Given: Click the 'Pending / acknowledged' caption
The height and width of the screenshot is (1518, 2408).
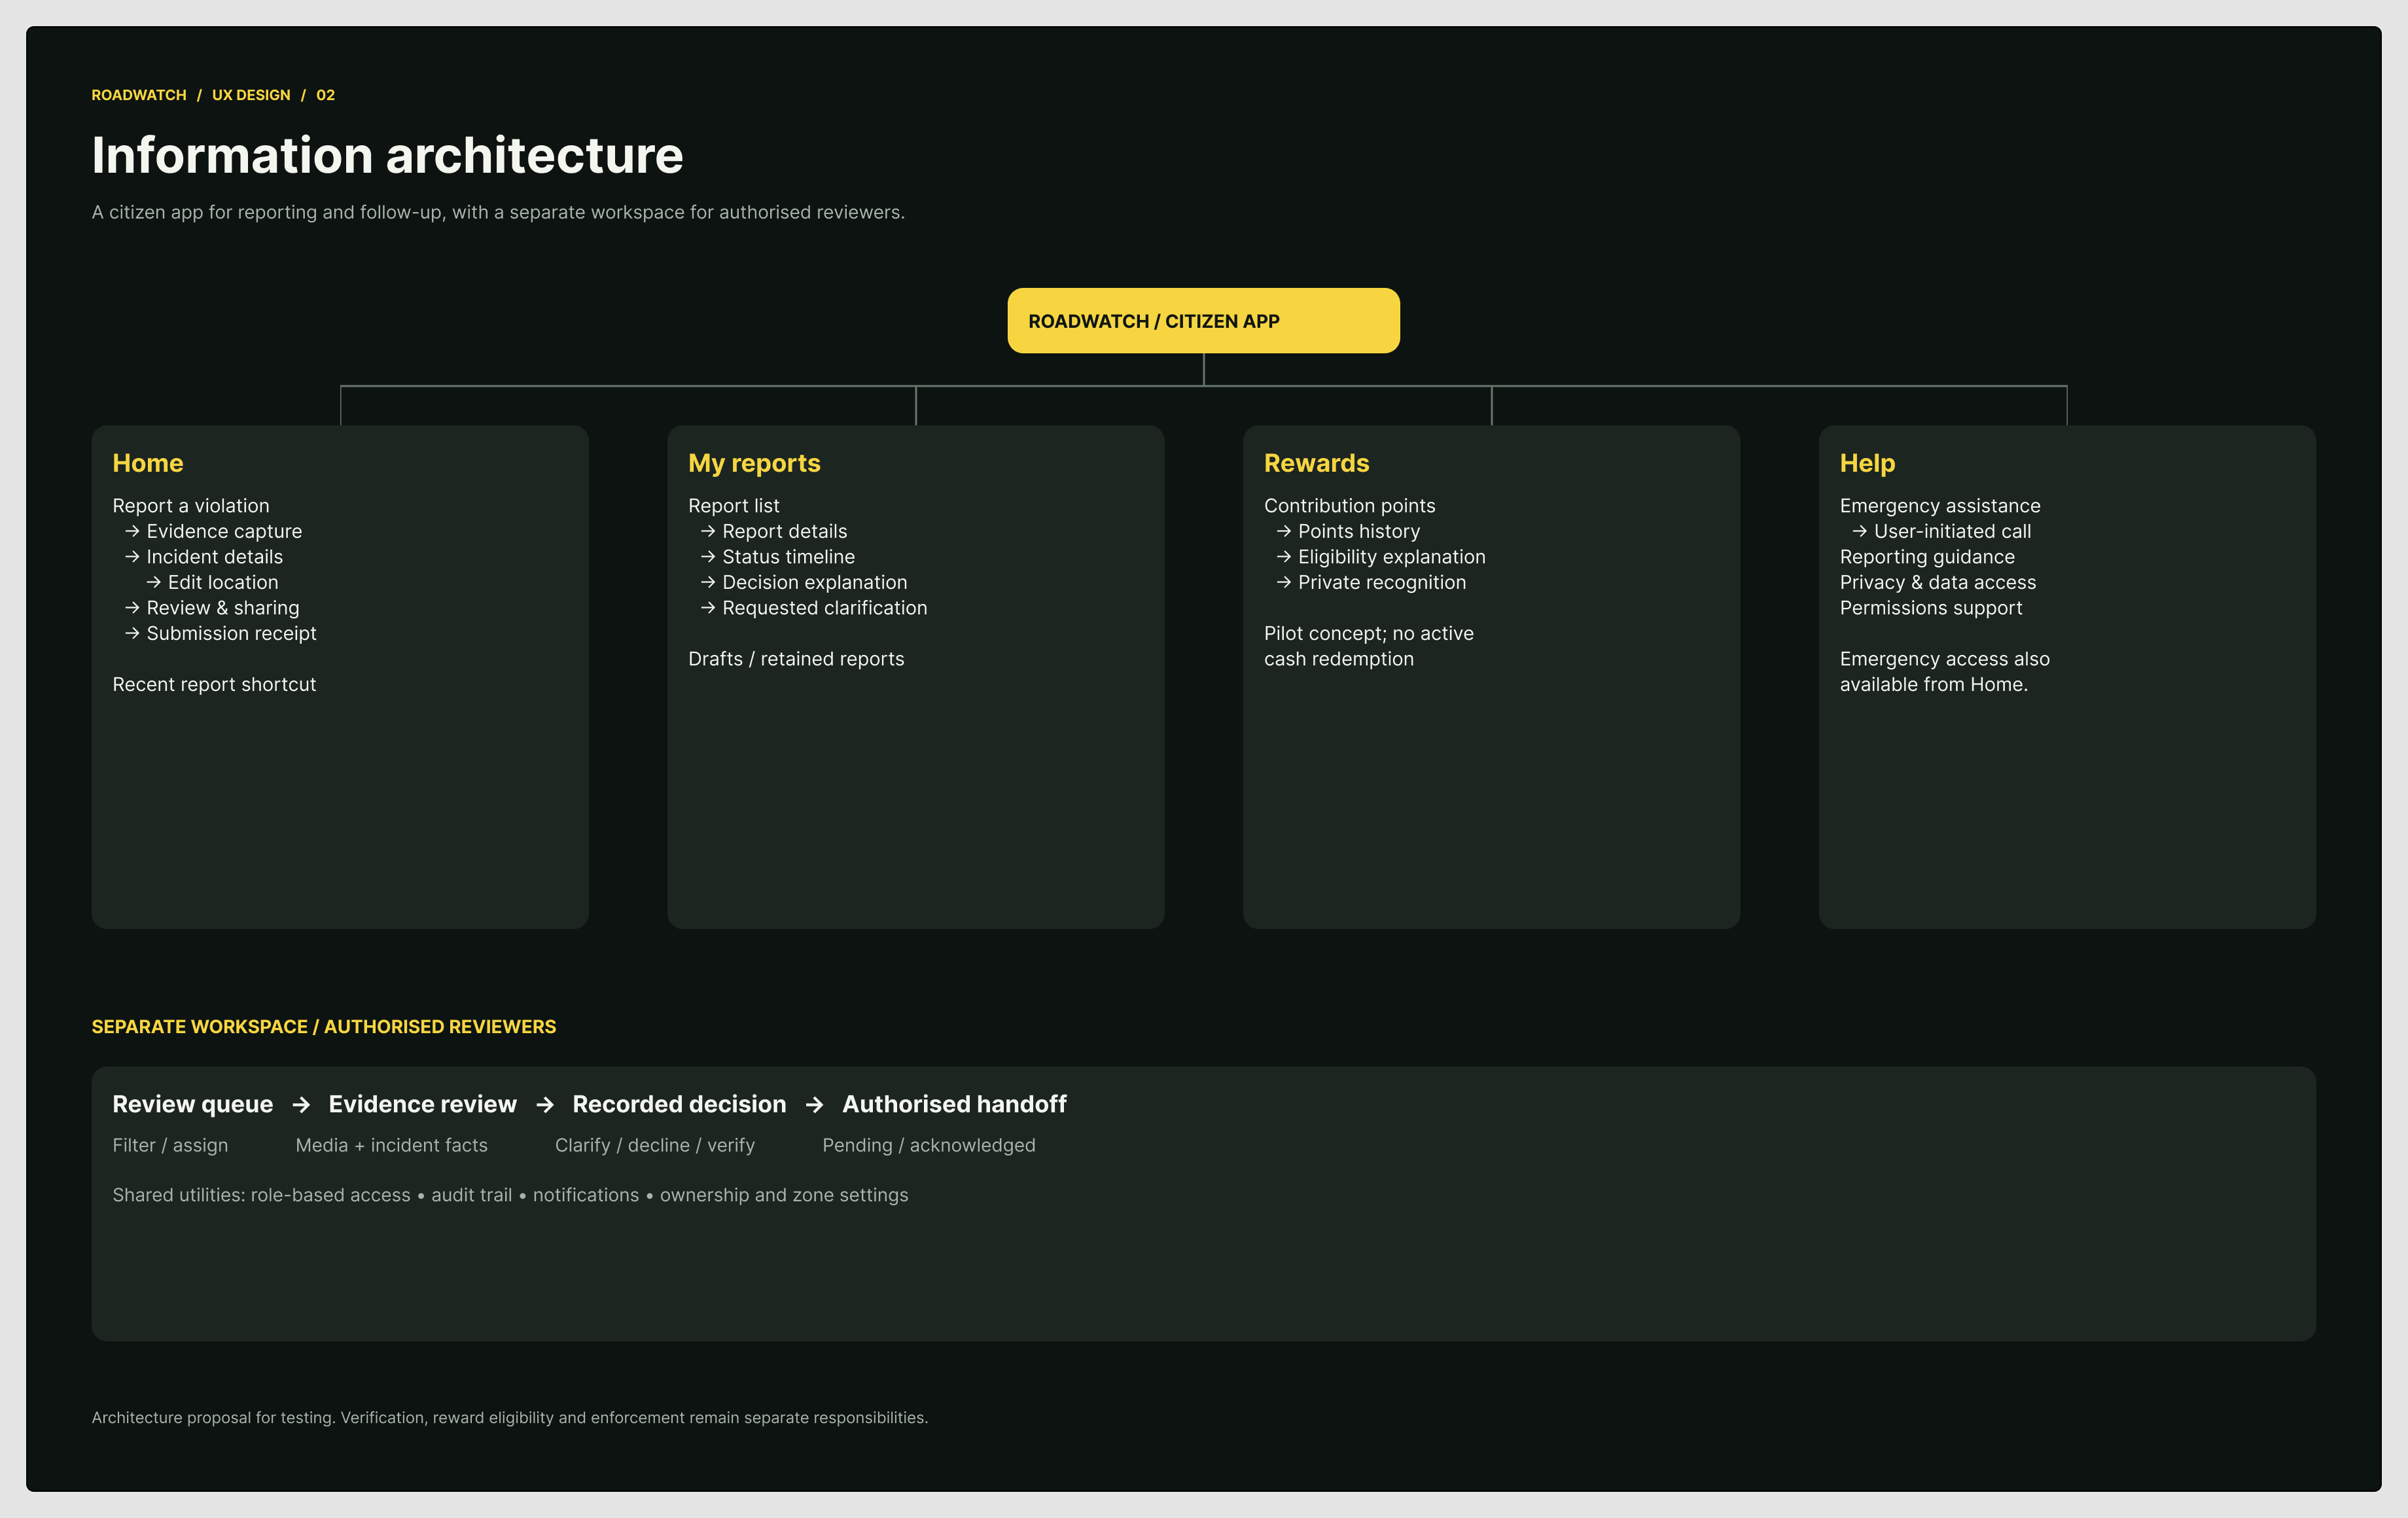Looking at the screenshot, I should pos(929,1146).
